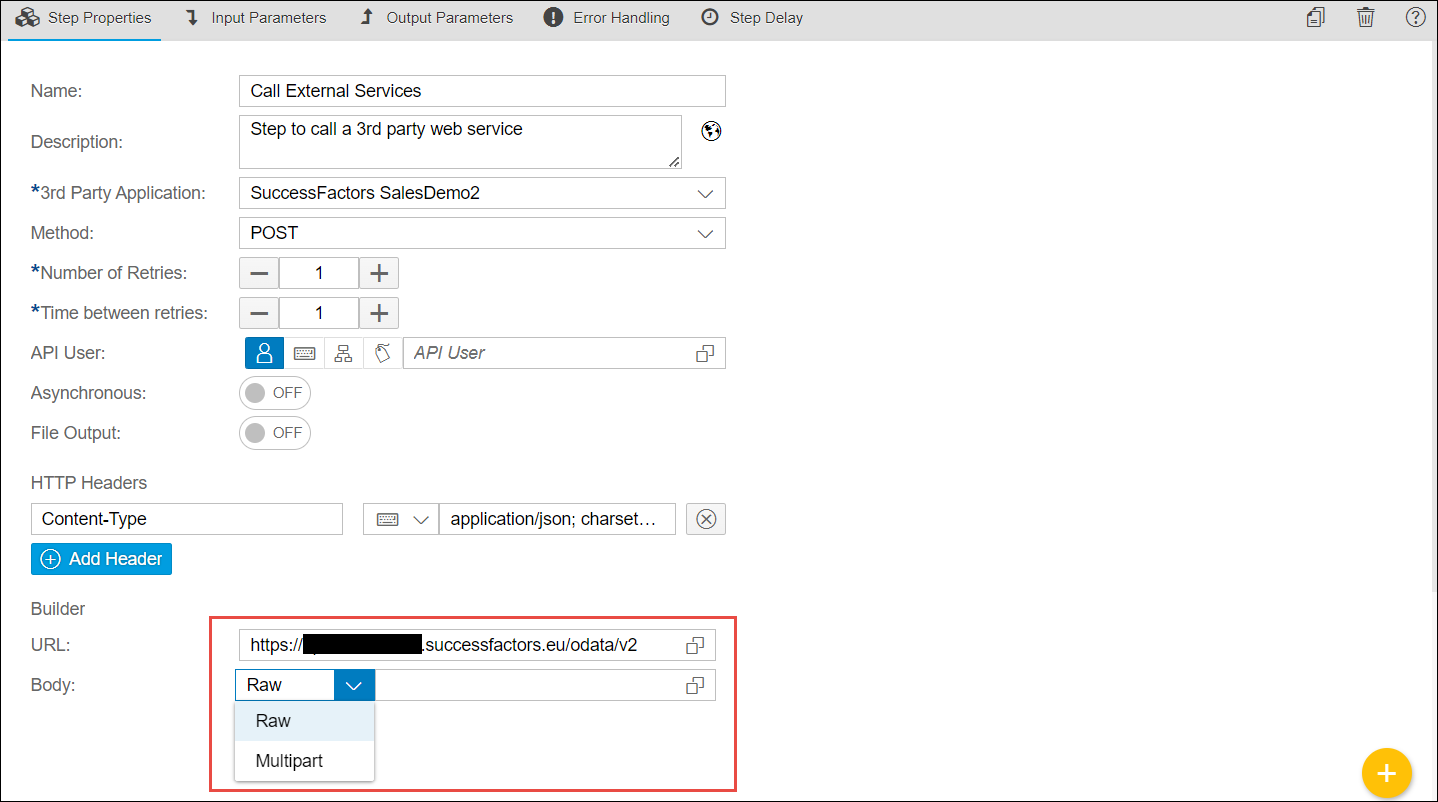Viewport: 1438px width, 802px height.
Task: Click the trash delete icon at top right
Action: tap(1365, 17)
